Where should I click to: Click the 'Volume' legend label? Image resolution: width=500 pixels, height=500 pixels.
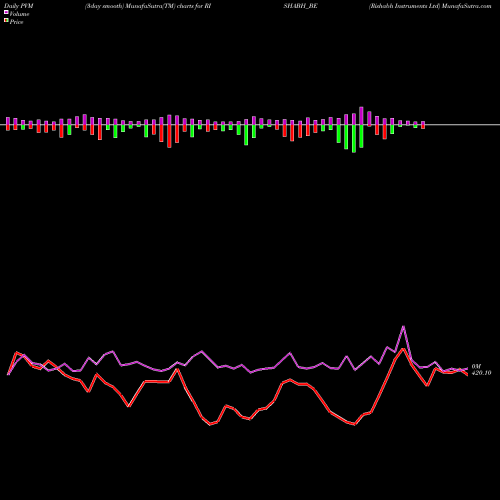pos(19,14)
